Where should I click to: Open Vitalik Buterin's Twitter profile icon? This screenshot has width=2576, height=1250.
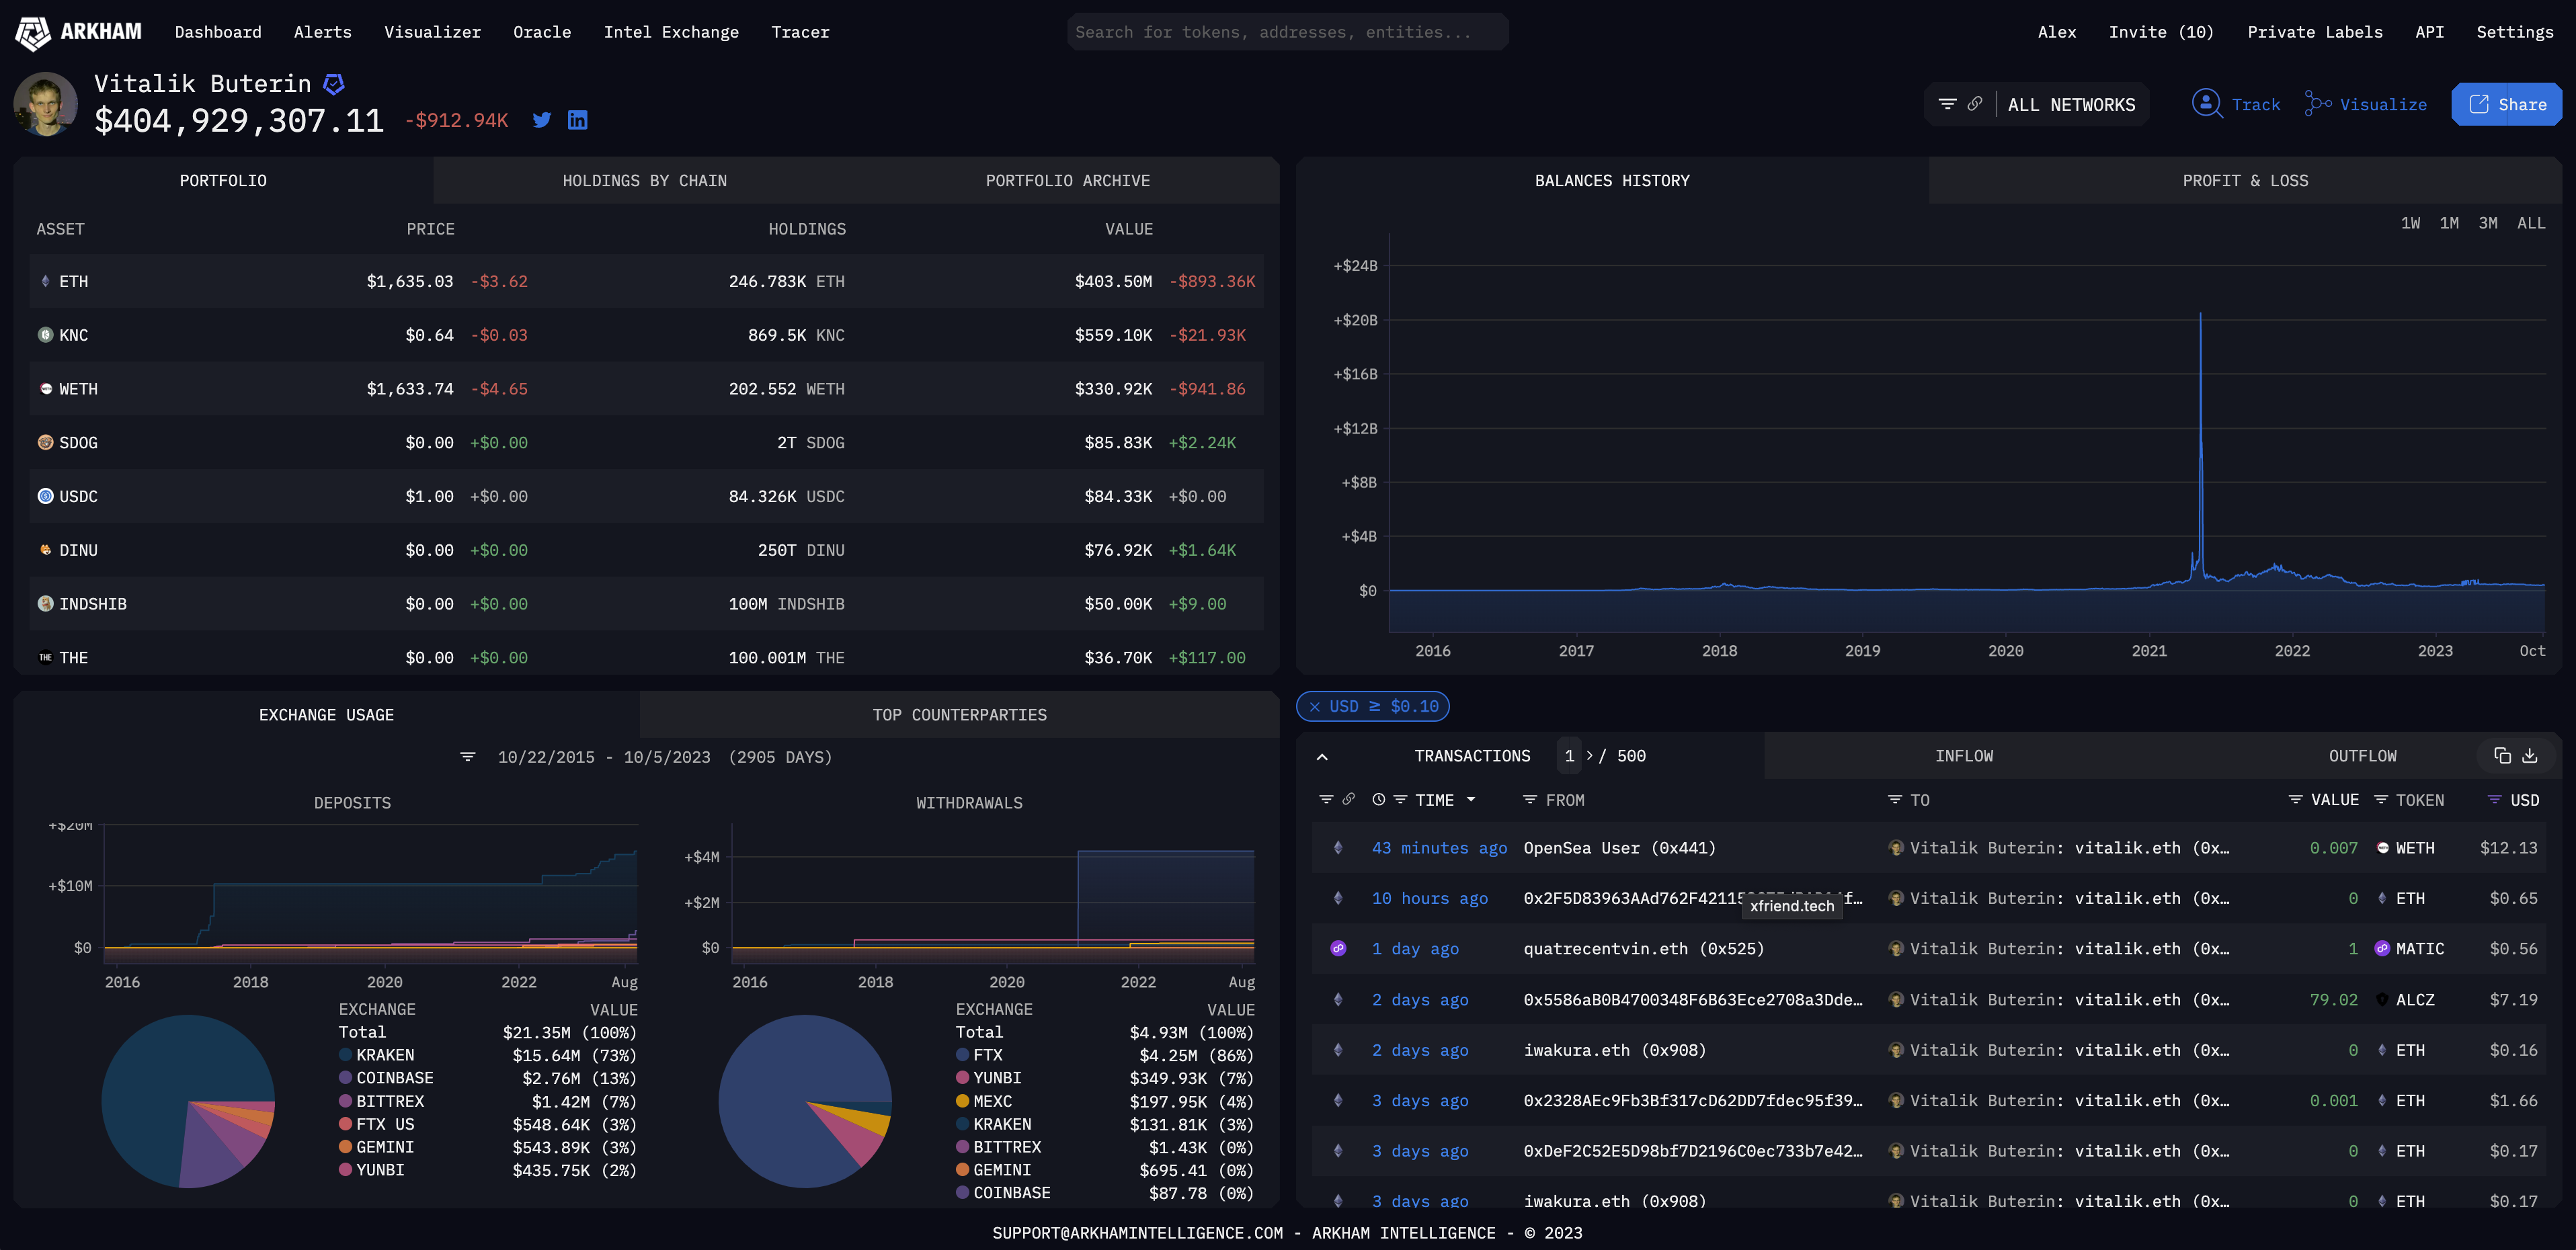click(542, 120)
